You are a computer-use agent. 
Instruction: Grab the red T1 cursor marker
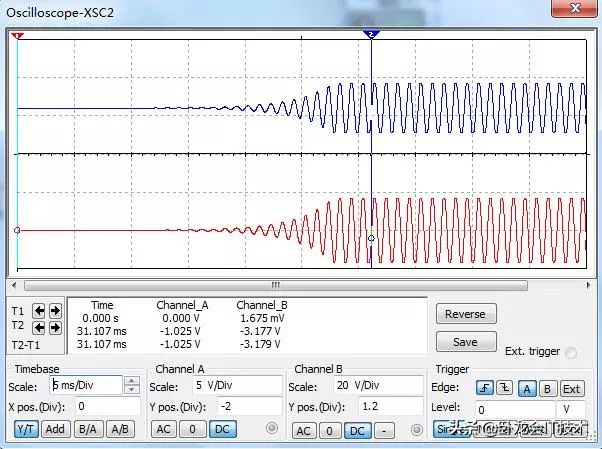[x=17, y=36]
